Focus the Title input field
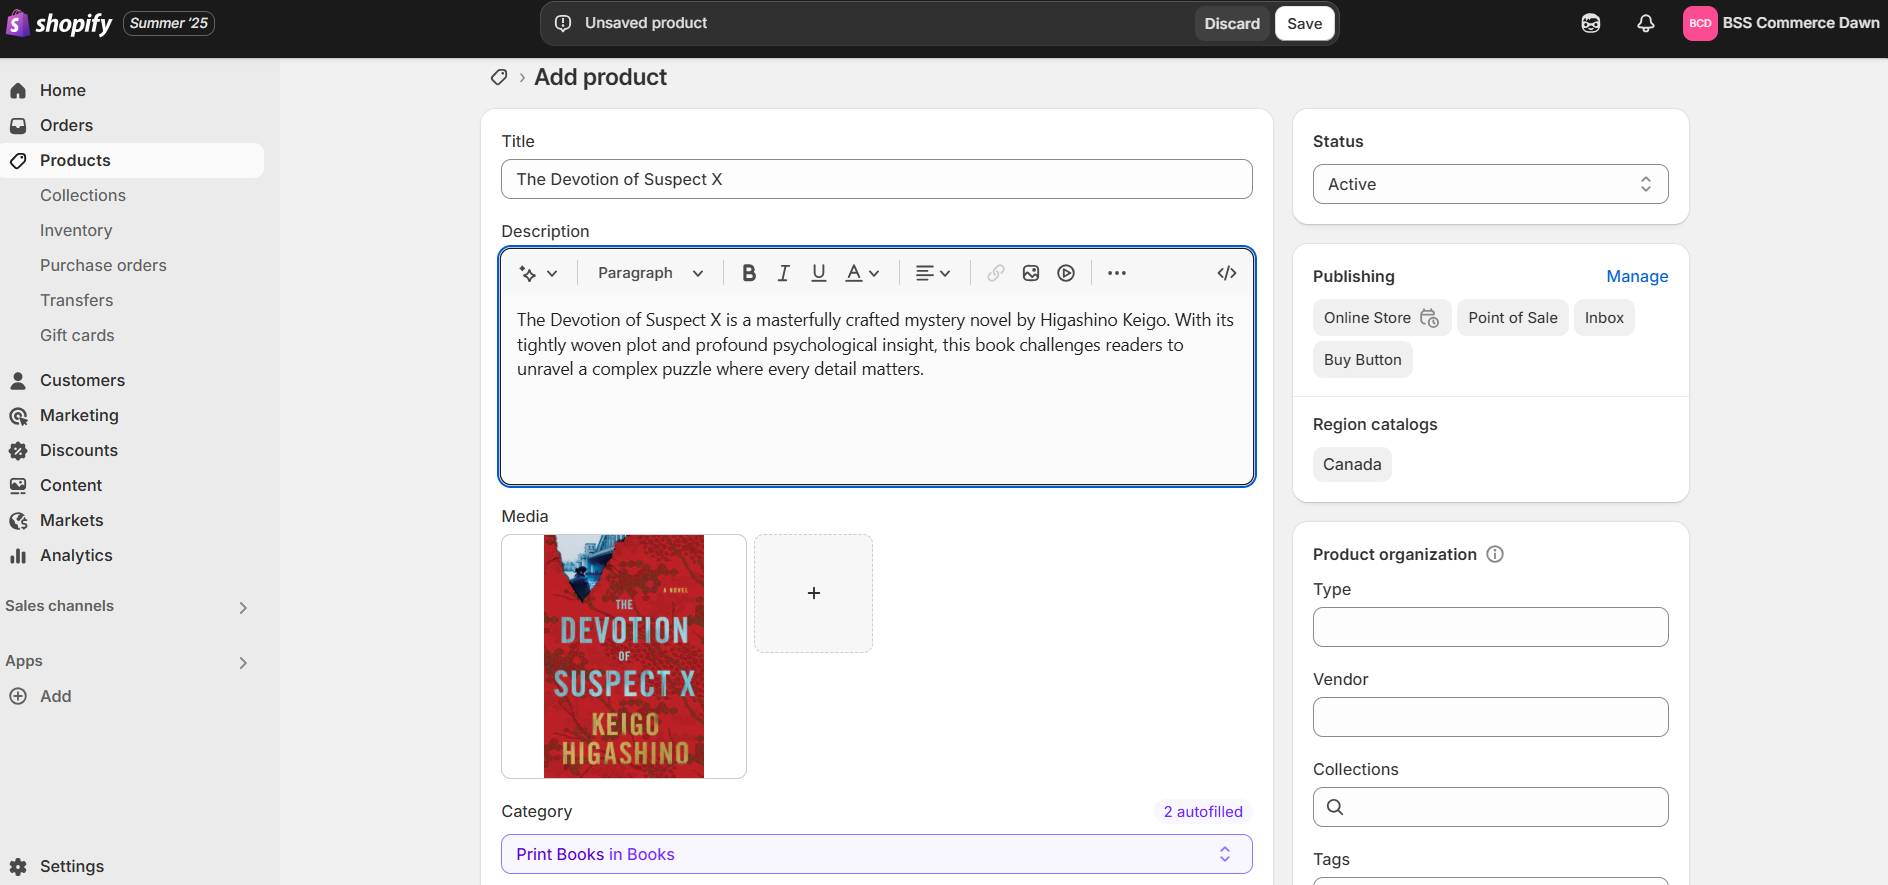This screenshot has width=1888, height=885. point(876,179)
